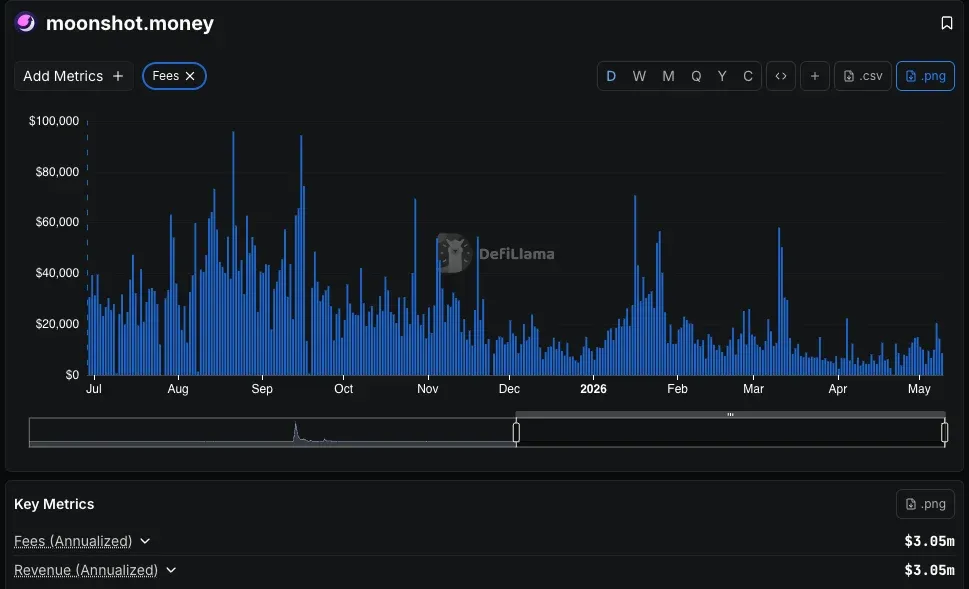
Task: Export Key Metrics as .png
Action: 925,504
